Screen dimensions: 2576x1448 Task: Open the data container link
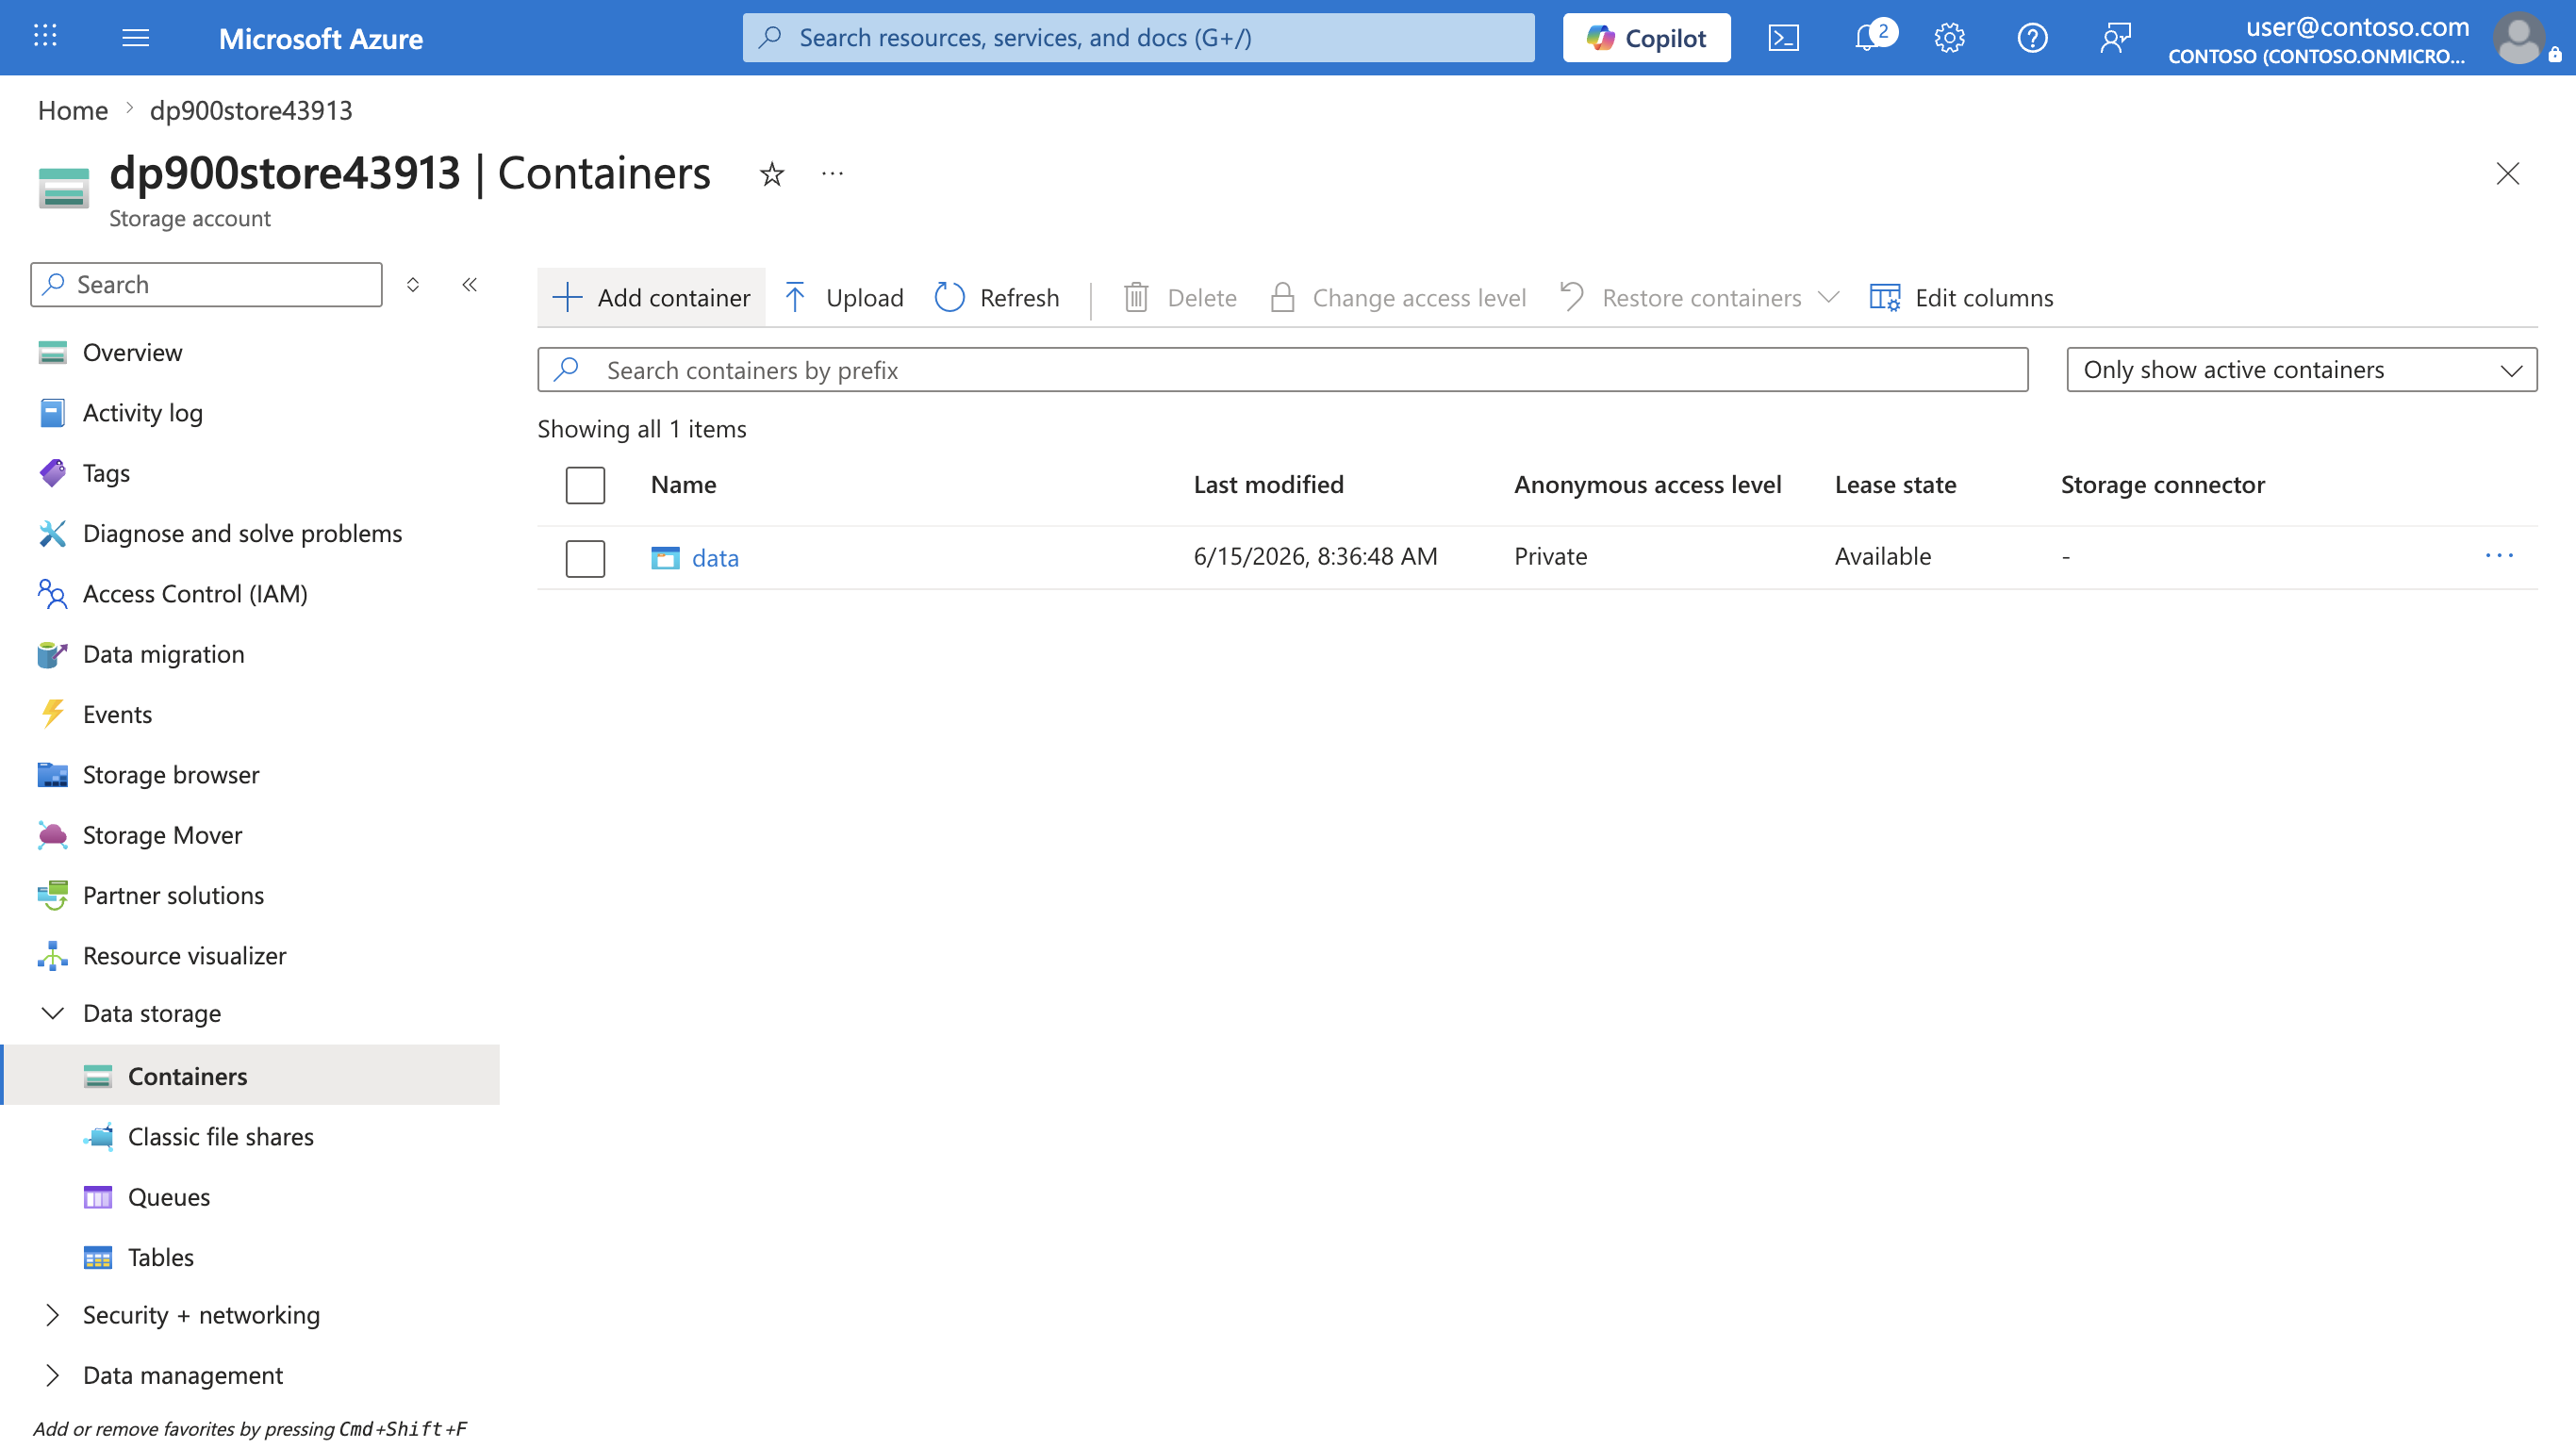pos(715,558)
